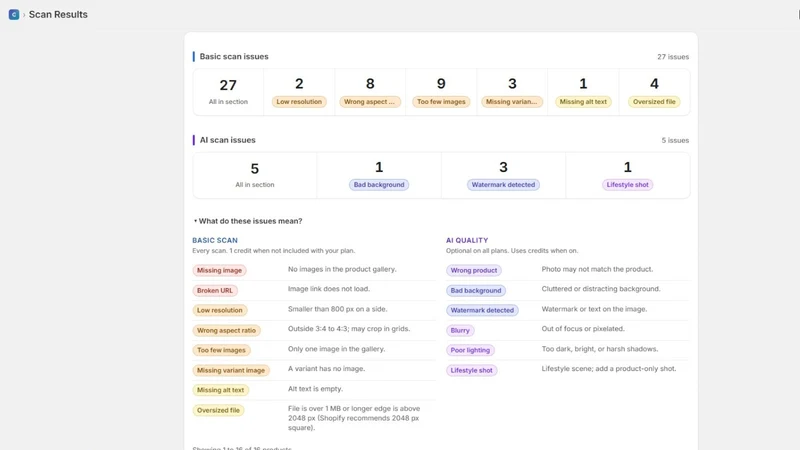
Task: Click the Bad background legend badge
Action: (x=476, y=290)
